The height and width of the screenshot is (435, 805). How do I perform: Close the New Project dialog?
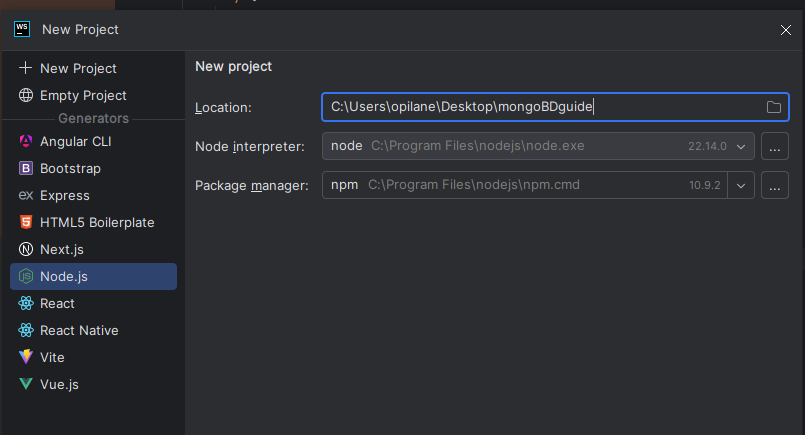(x=786, y=30)
